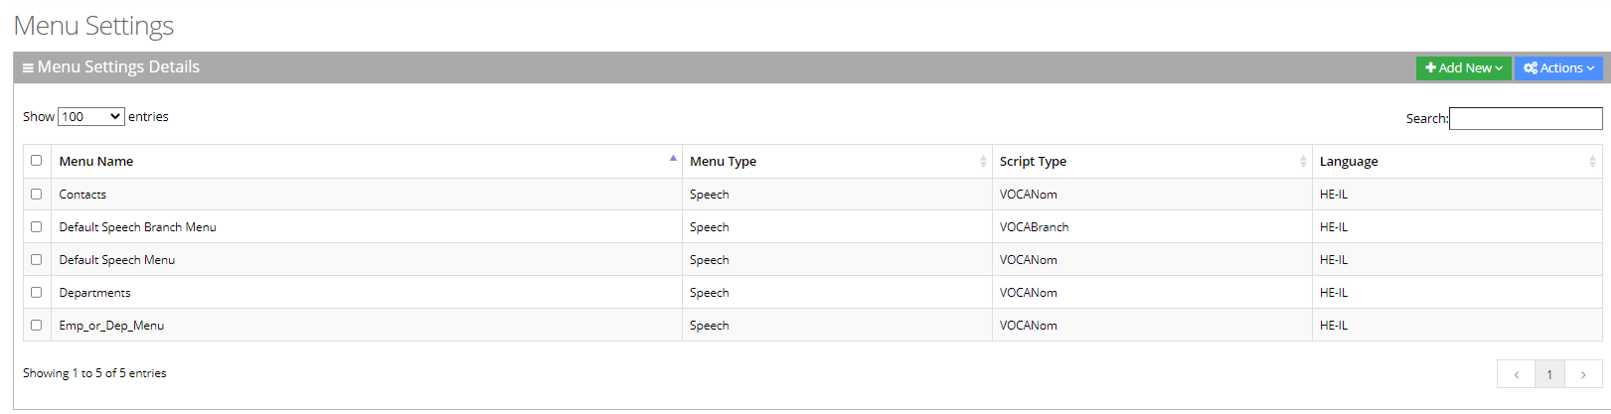Open the Add New dropdown
The height and width of the screenshot is (414, 1611).
(1463, 68)
